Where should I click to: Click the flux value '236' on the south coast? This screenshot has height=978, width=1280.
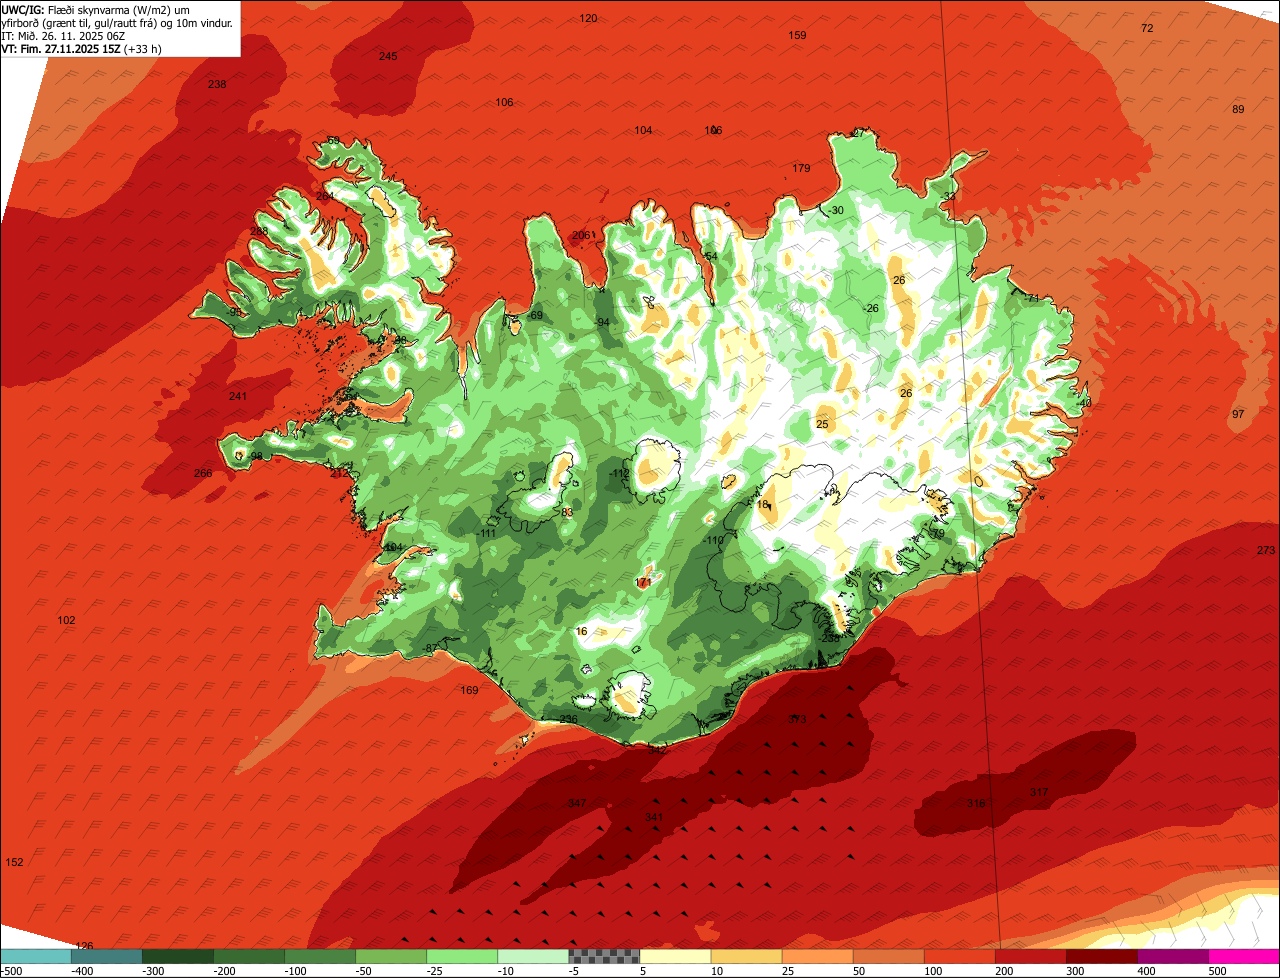[x=568, y=720]
